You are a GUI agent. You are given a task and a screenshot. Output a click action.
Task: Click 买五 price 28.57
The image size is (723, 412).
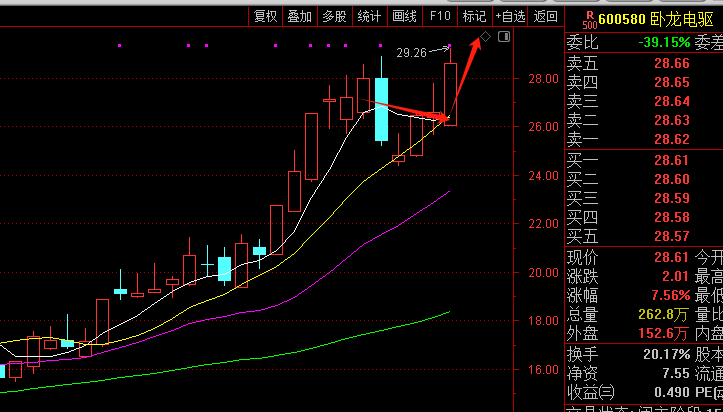pyautogui.click(x=672, y=236)
